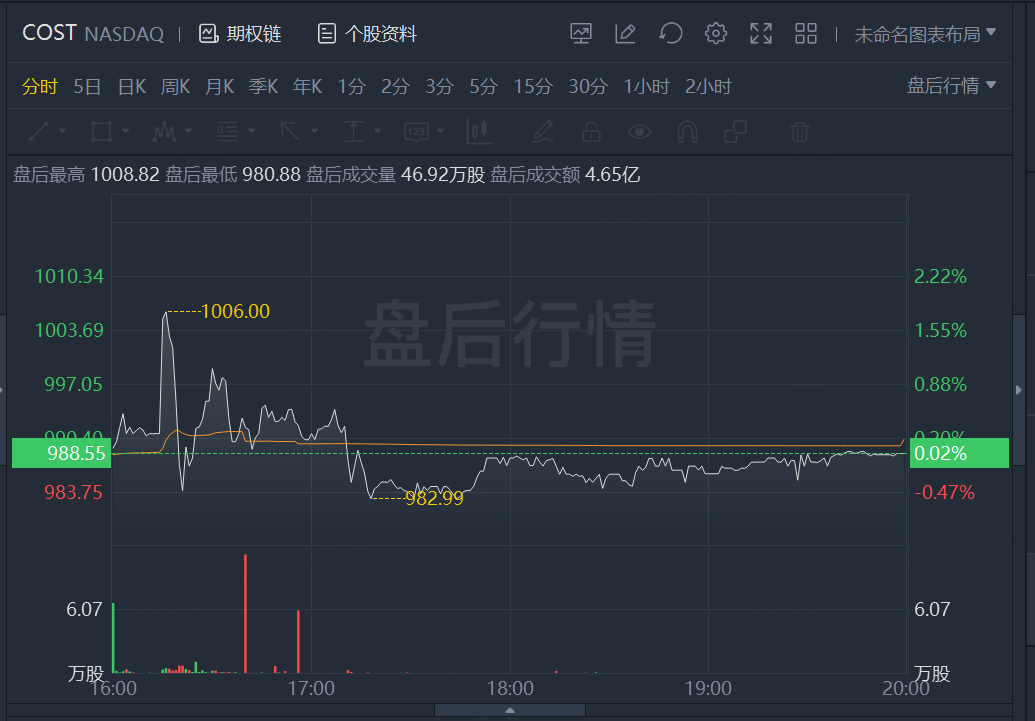Select the trend line drawing tool
1035x721 pixels.
point(39,131)
